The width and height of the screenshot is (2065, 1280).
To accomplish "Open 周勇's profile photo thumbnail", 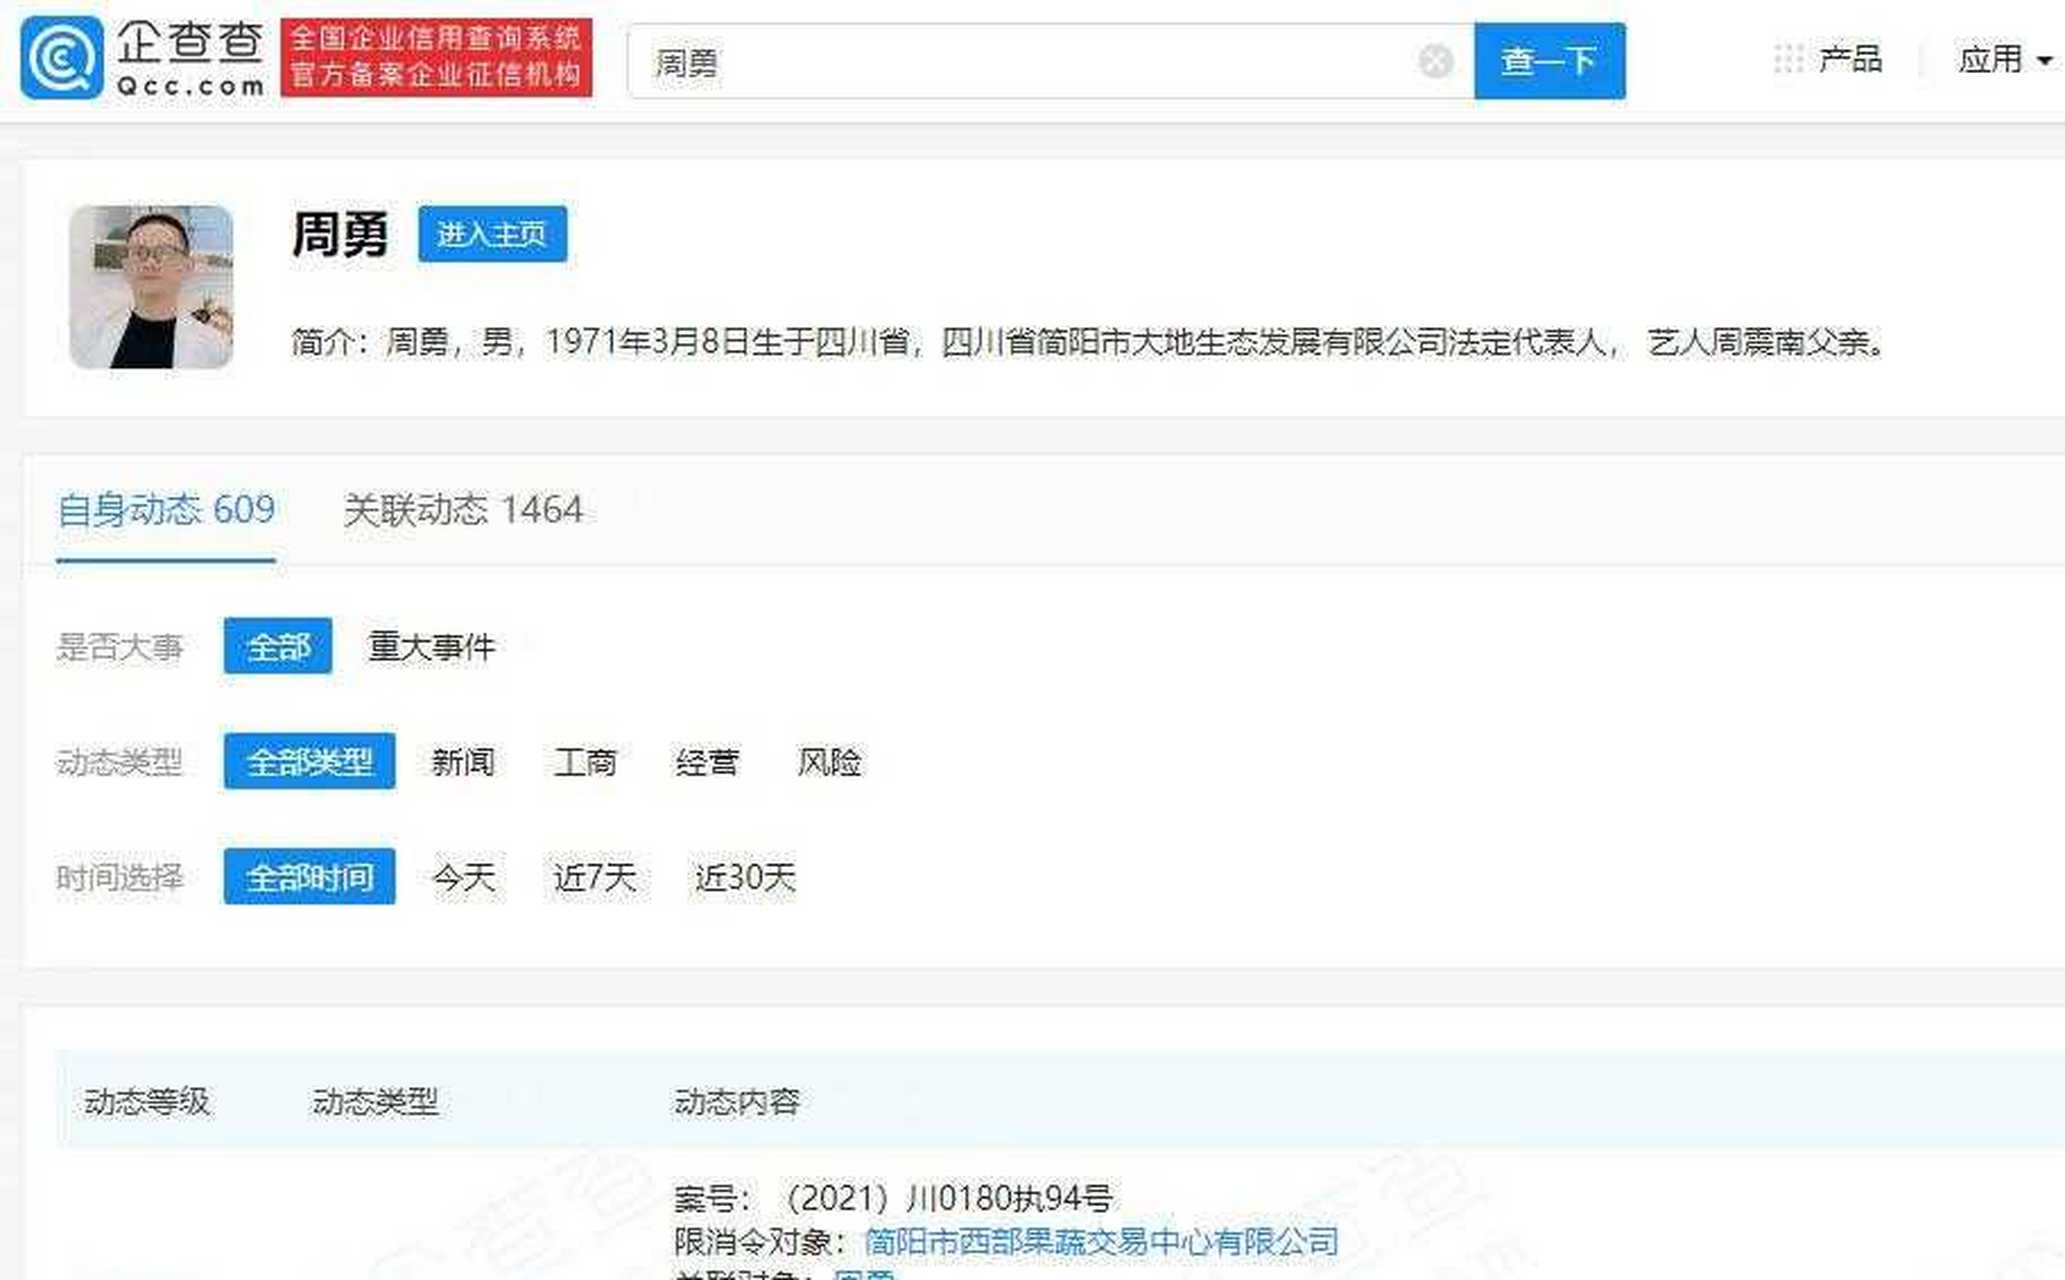I will [x=151, y=287].
